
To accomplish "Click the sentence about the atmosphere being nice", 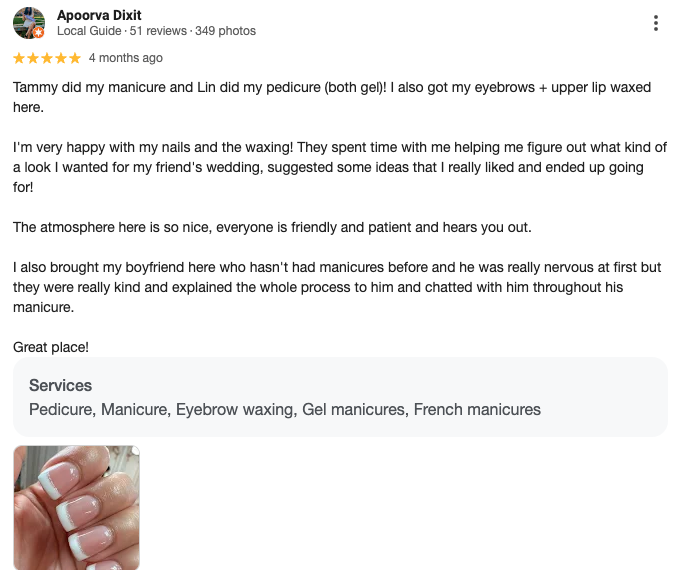I will click(272, 227).
